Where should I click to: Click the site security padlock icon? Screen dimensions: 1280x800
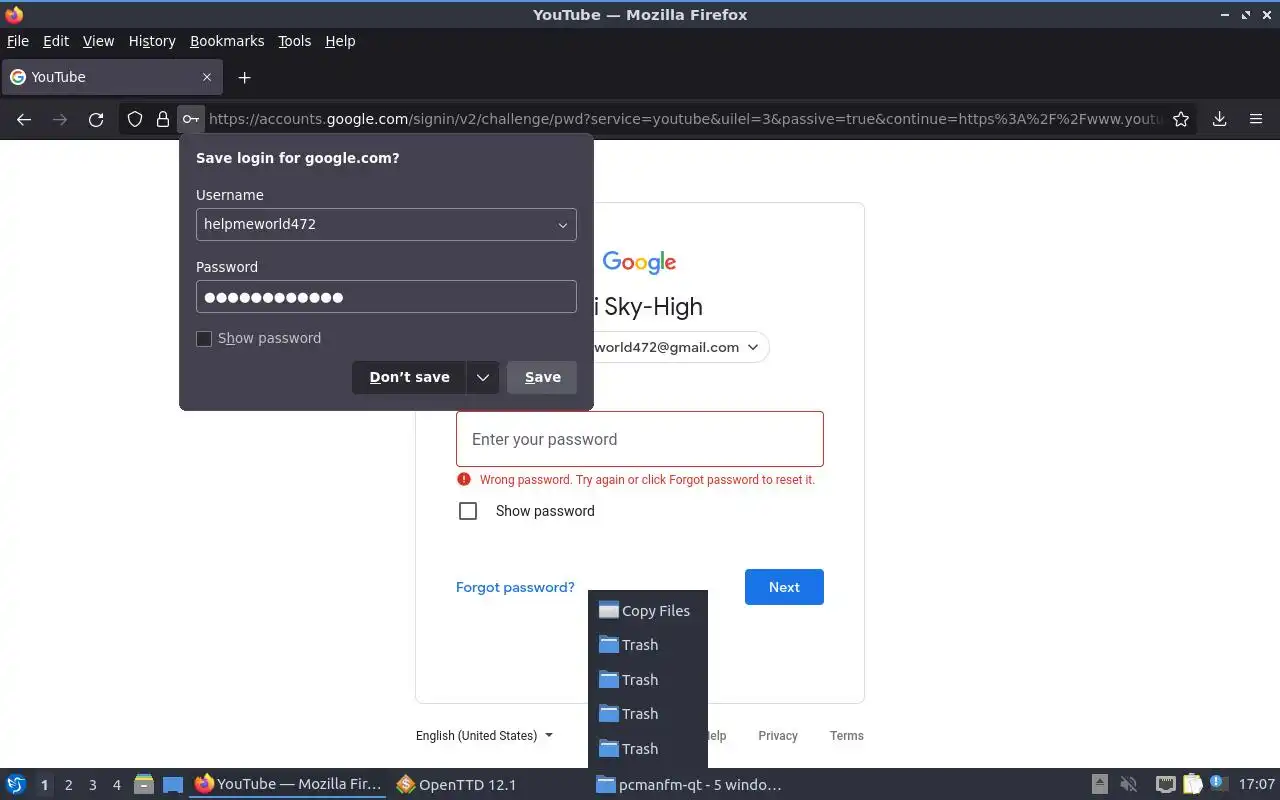pos(162,119)
